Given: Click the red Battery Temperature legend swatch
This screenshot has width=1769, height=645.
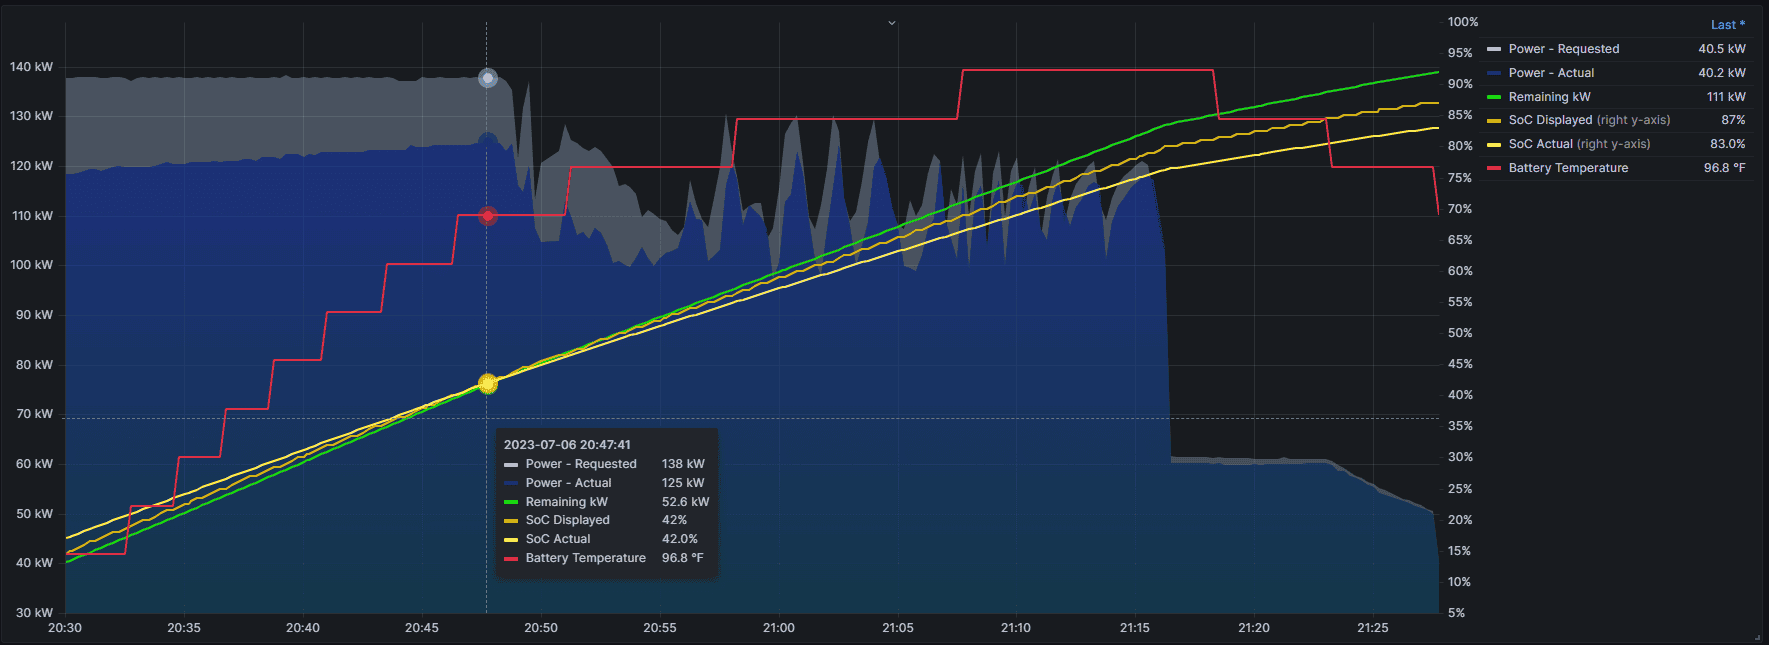Looking at the screenshot, I should click(x=1494, y=169).
